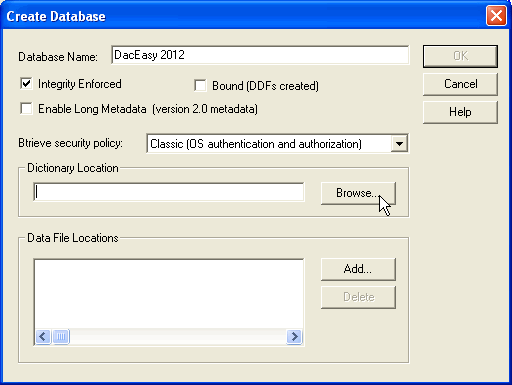Click the Add... button for data files

pyautogui.click(x=358, y=269)
